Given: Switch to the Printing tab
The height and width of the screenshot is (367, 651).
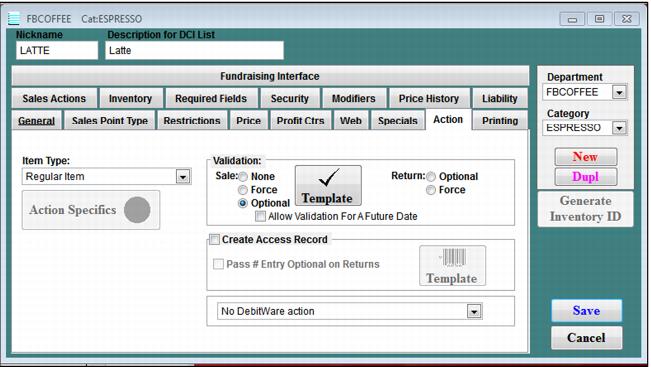Looking at the screenshot, I should 500,121.
